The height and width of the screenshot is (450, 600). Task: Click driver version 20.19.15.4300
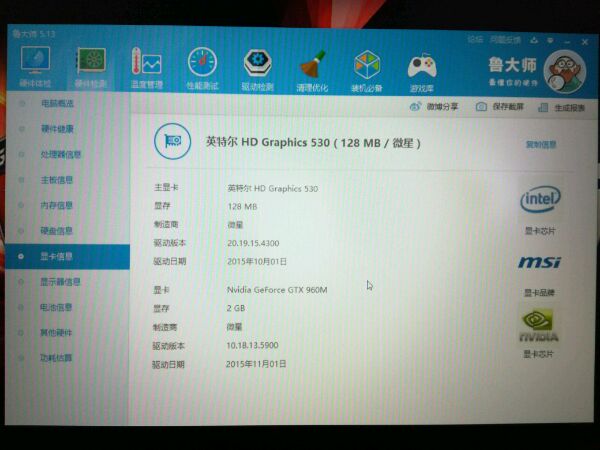pyautogui.click(x=253, y=243)
